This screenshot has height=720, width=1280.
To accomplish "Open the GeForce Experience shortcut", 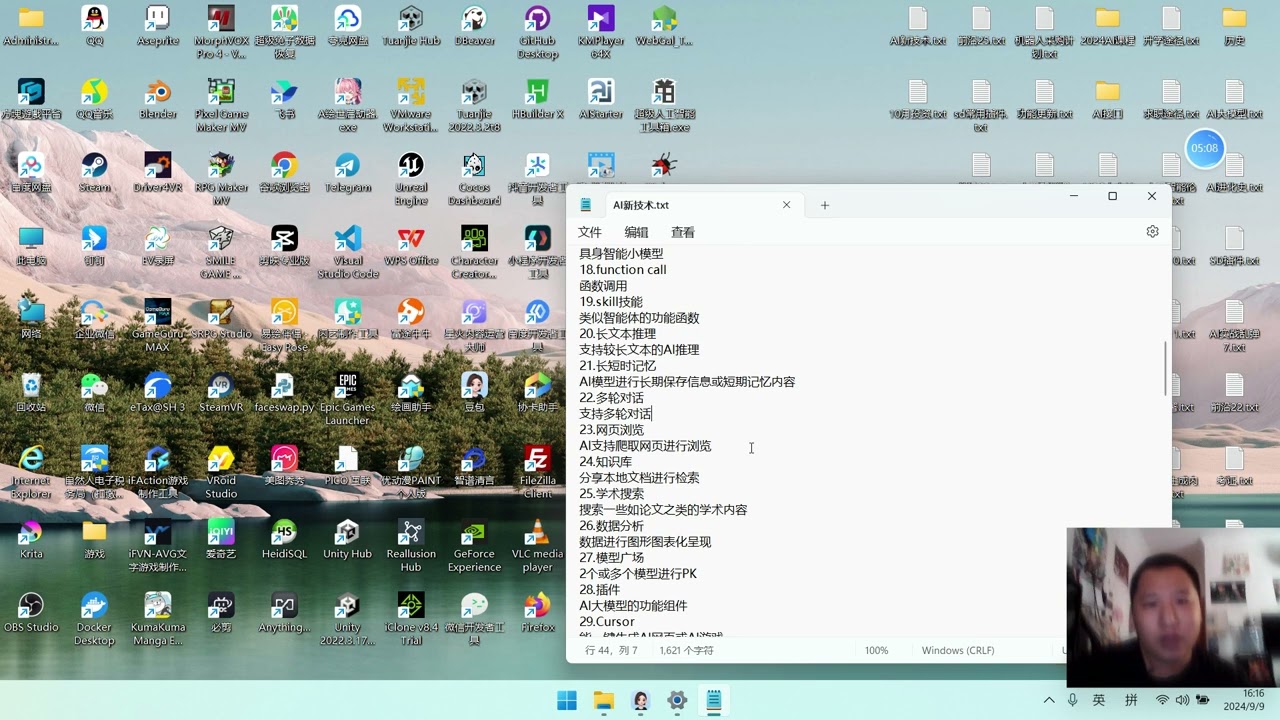I will coord(474,543).
